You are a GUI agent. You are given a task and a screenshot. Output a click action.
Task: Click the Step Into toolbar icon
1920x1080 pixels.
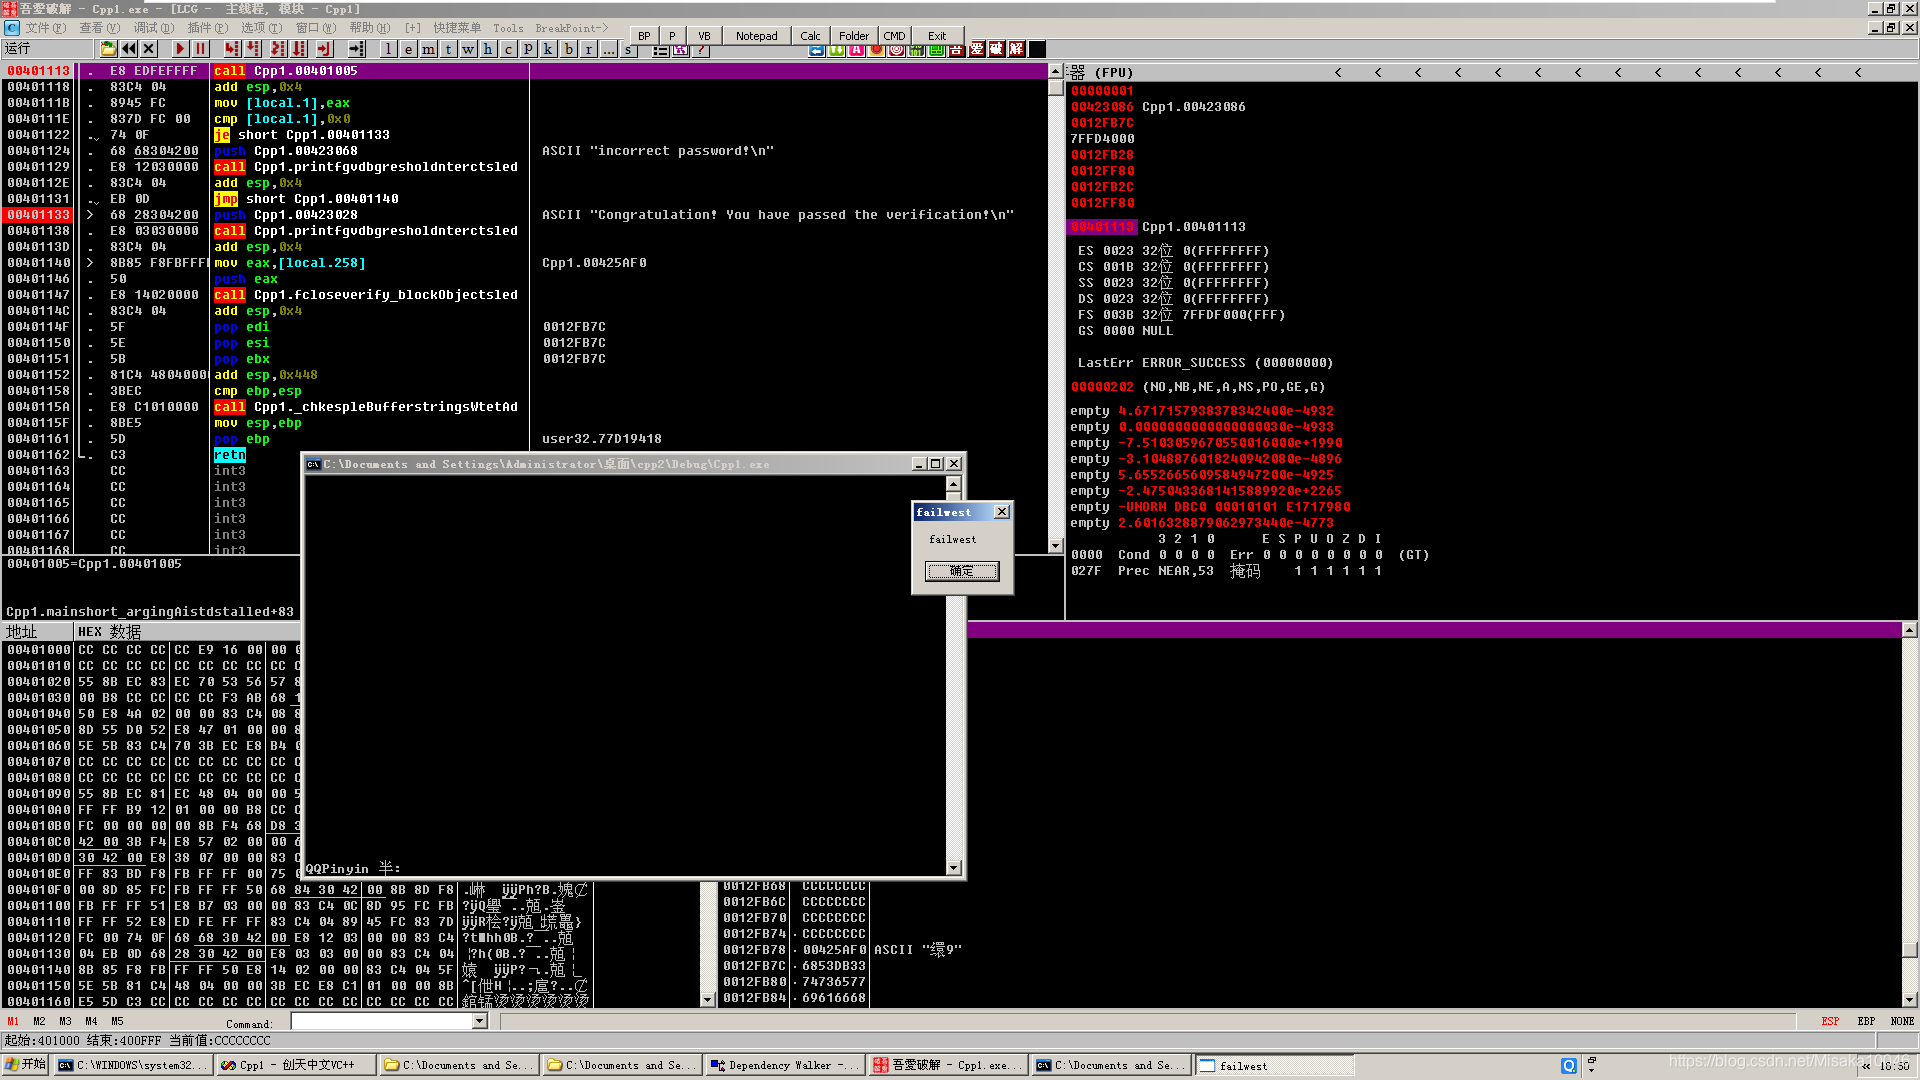coord(232,49)
